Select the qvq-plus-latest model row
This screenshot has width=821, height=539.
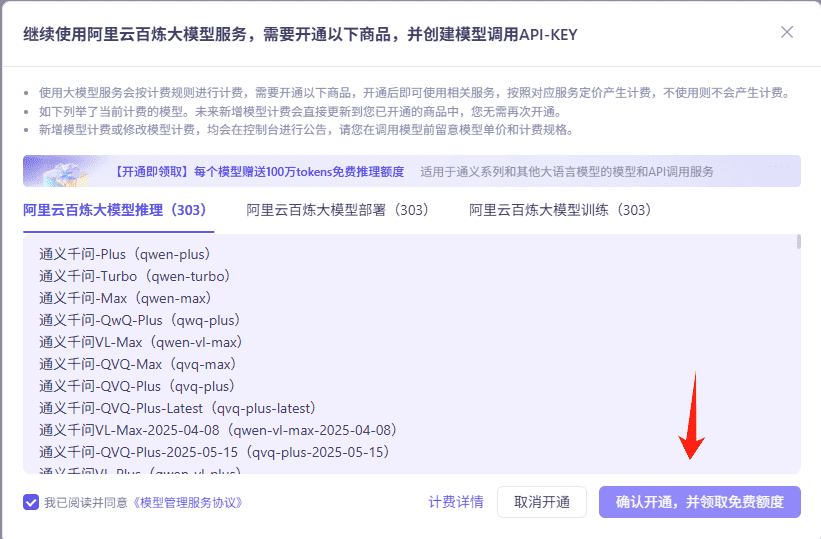tap(180, 409)
